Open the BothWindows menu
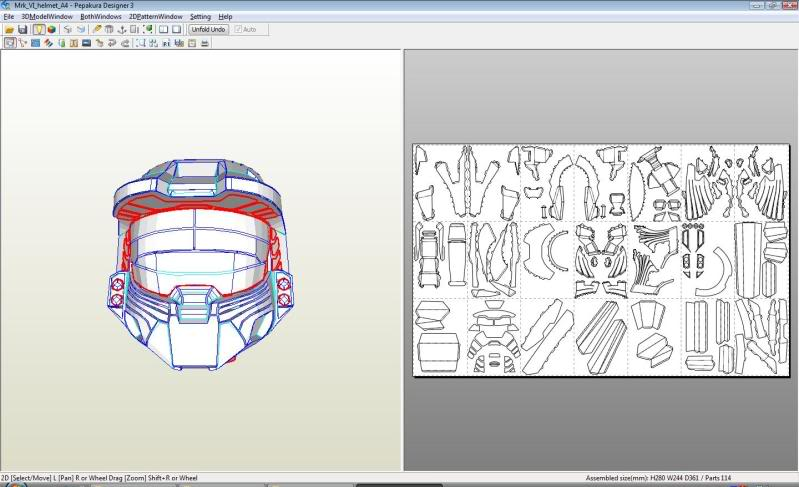 101,17
